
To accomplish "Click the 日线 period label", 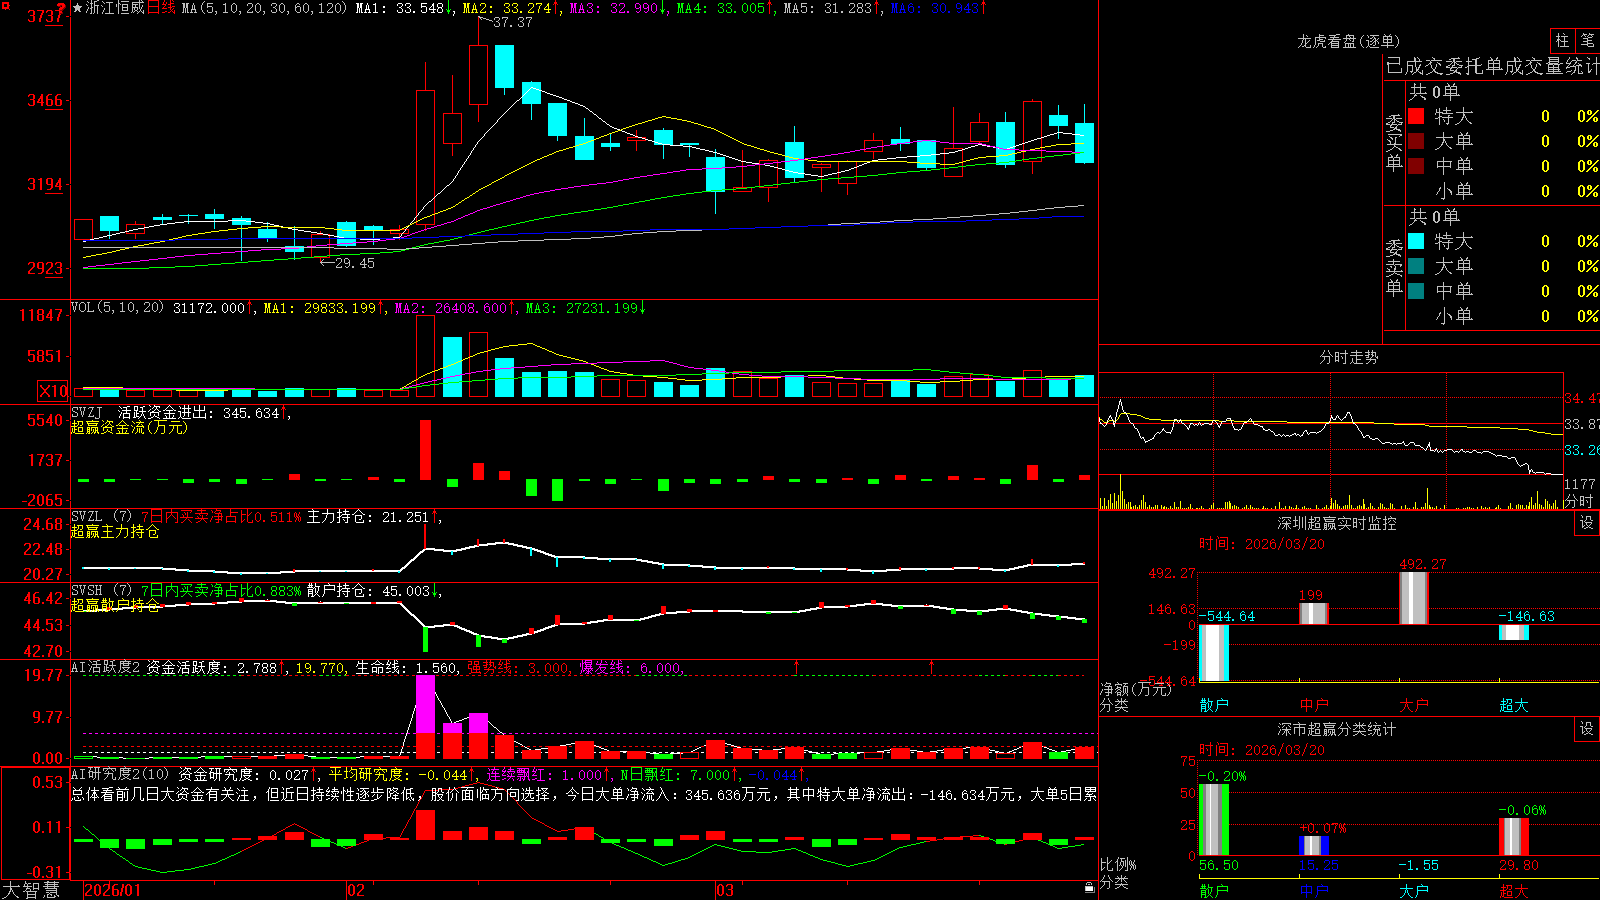I will click(161, 8).
